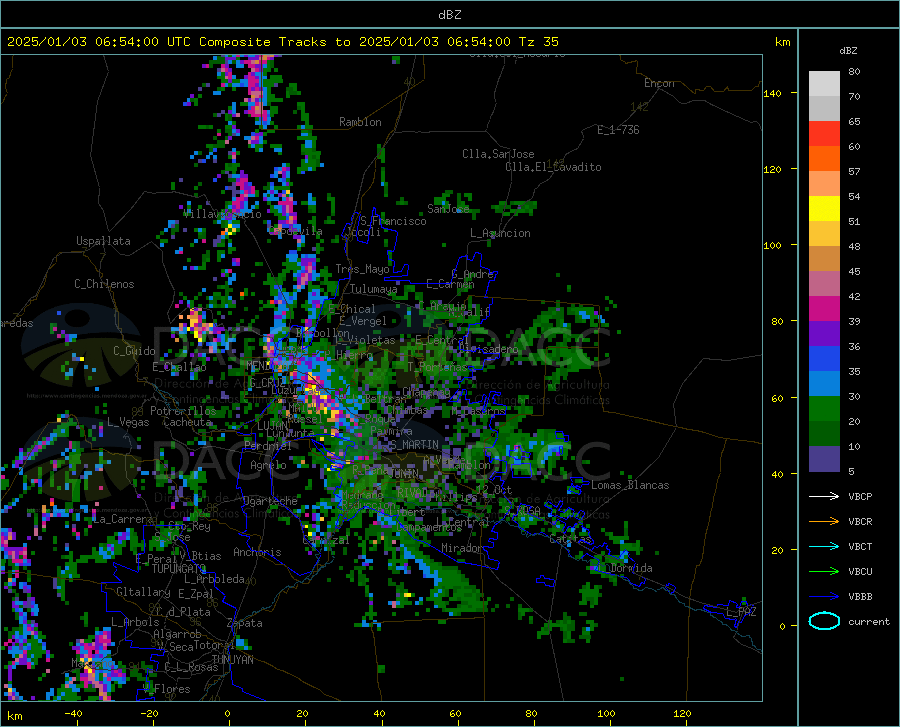Click the Cacheuta place label
This screenshot has height=727, width=900.
point(187,422)
